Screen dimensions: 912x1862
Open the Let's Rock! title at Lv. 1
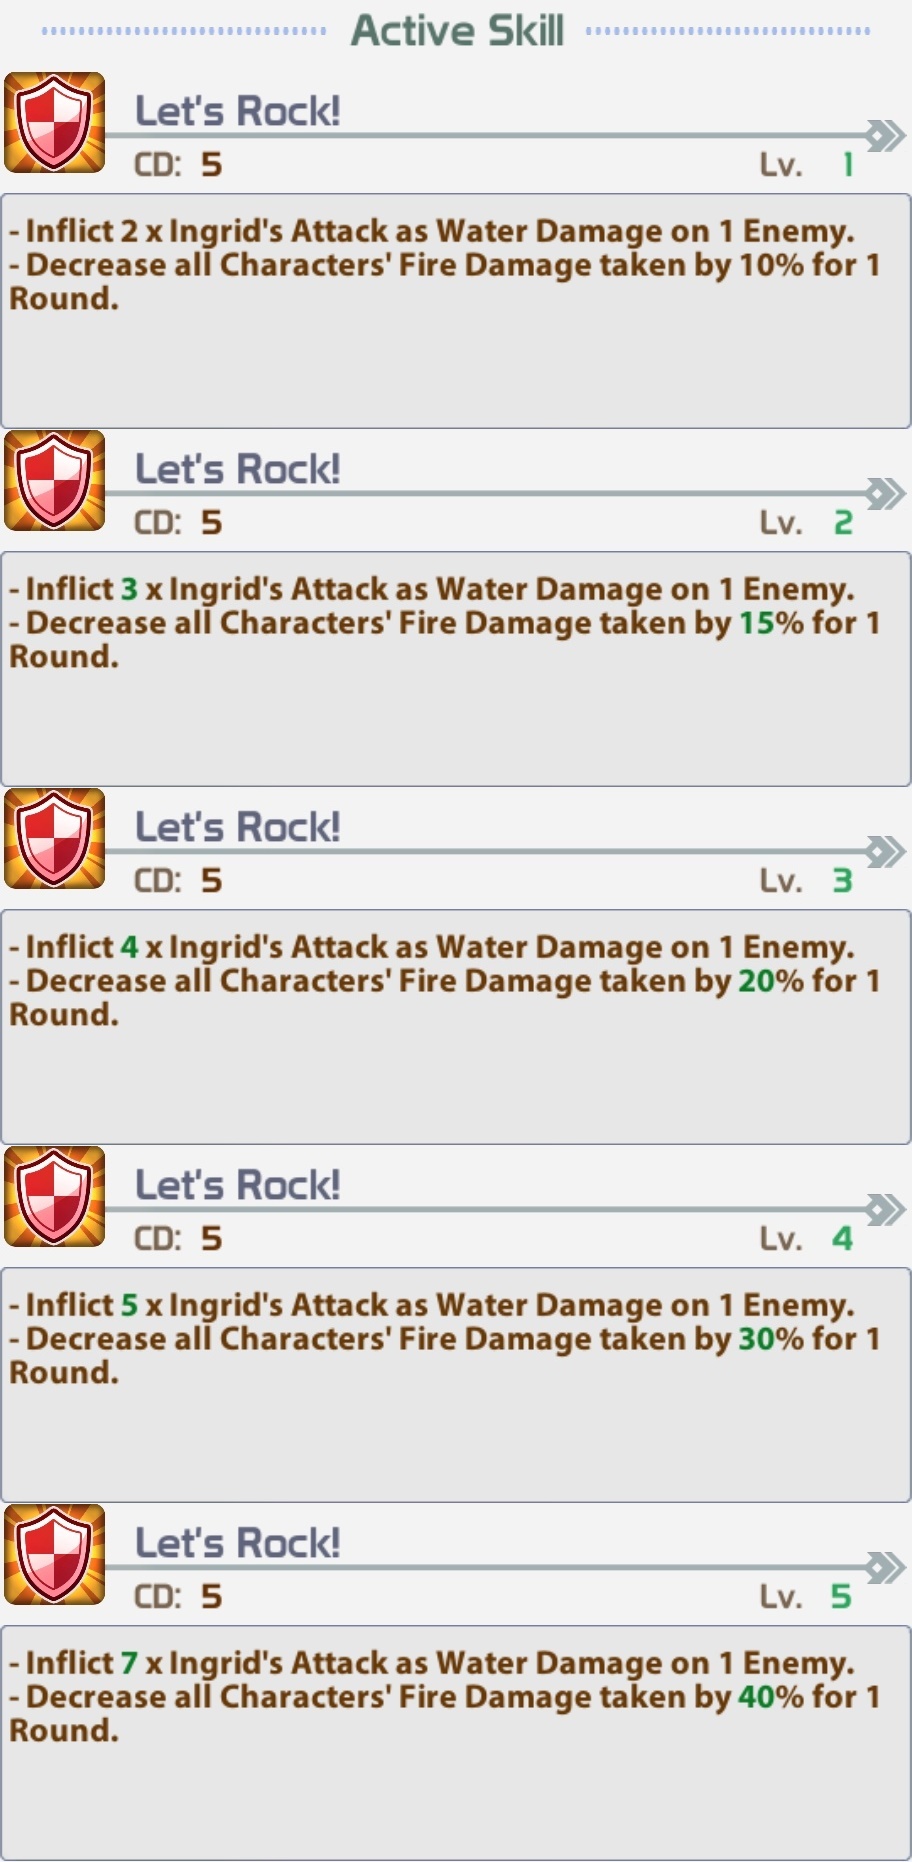click(238, 111)
